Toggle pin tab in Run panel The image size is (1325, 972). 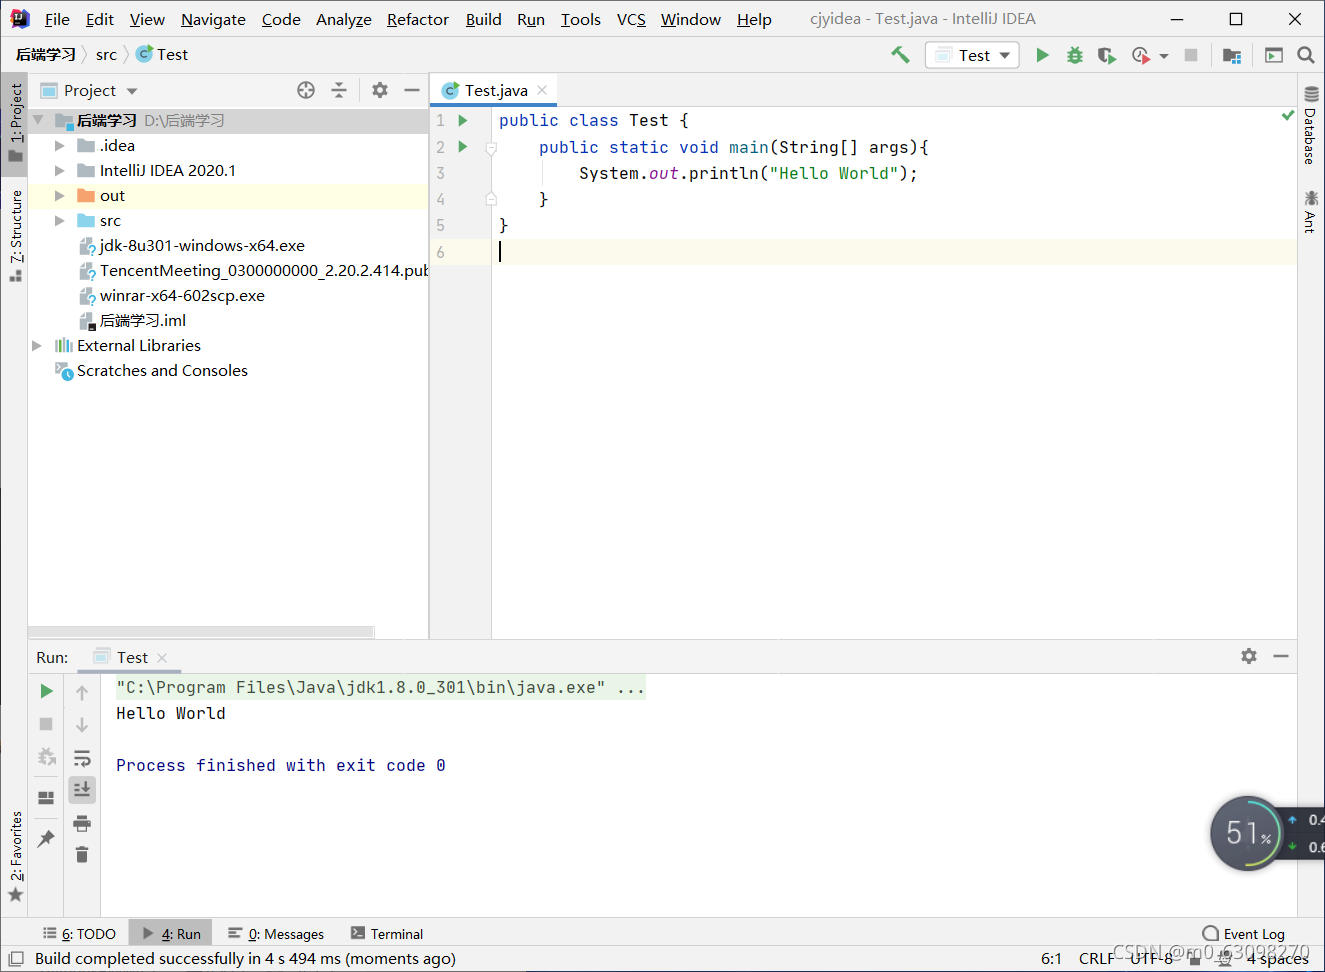tap(46, 838)
